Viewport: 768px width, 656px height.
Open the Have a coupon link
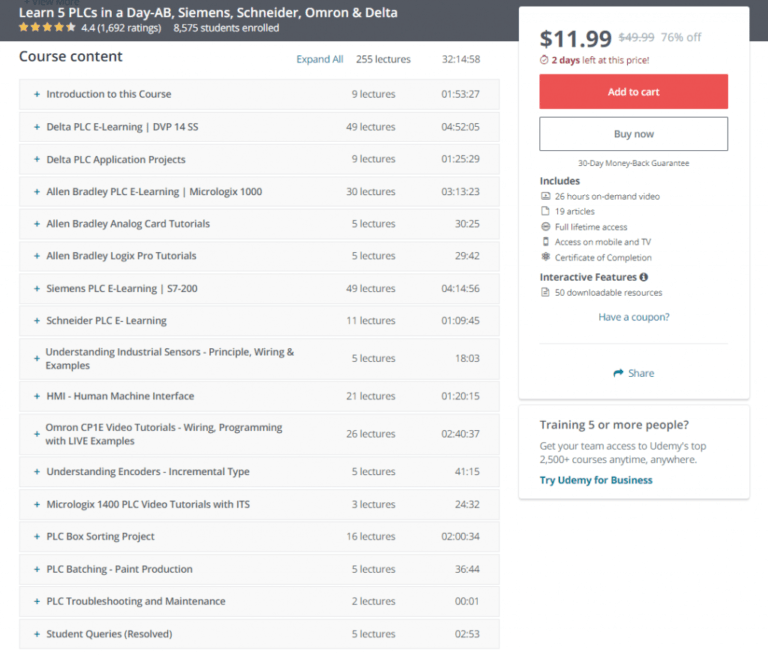coord(634,317)
